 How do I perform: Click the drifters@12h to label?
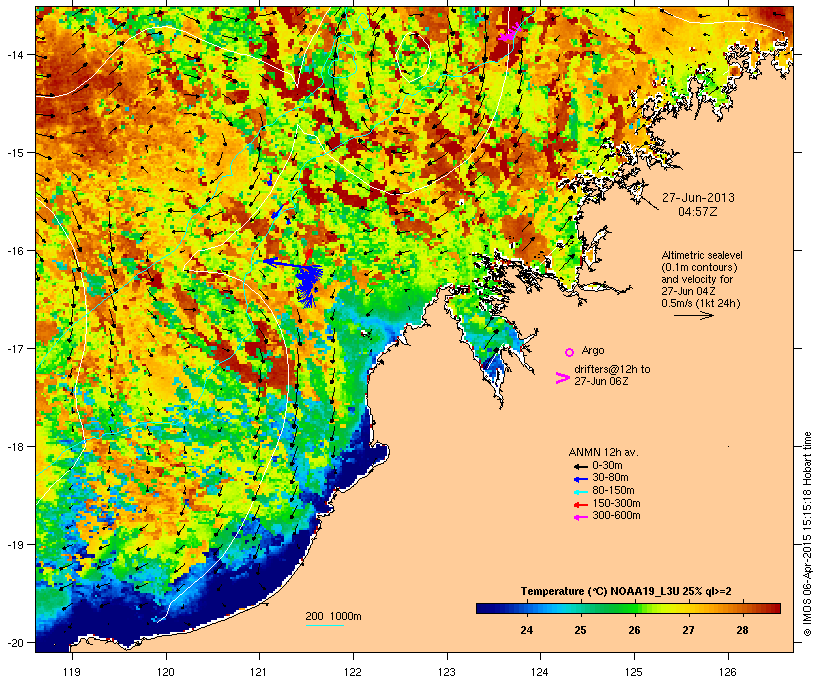click(x=612, y=369)
